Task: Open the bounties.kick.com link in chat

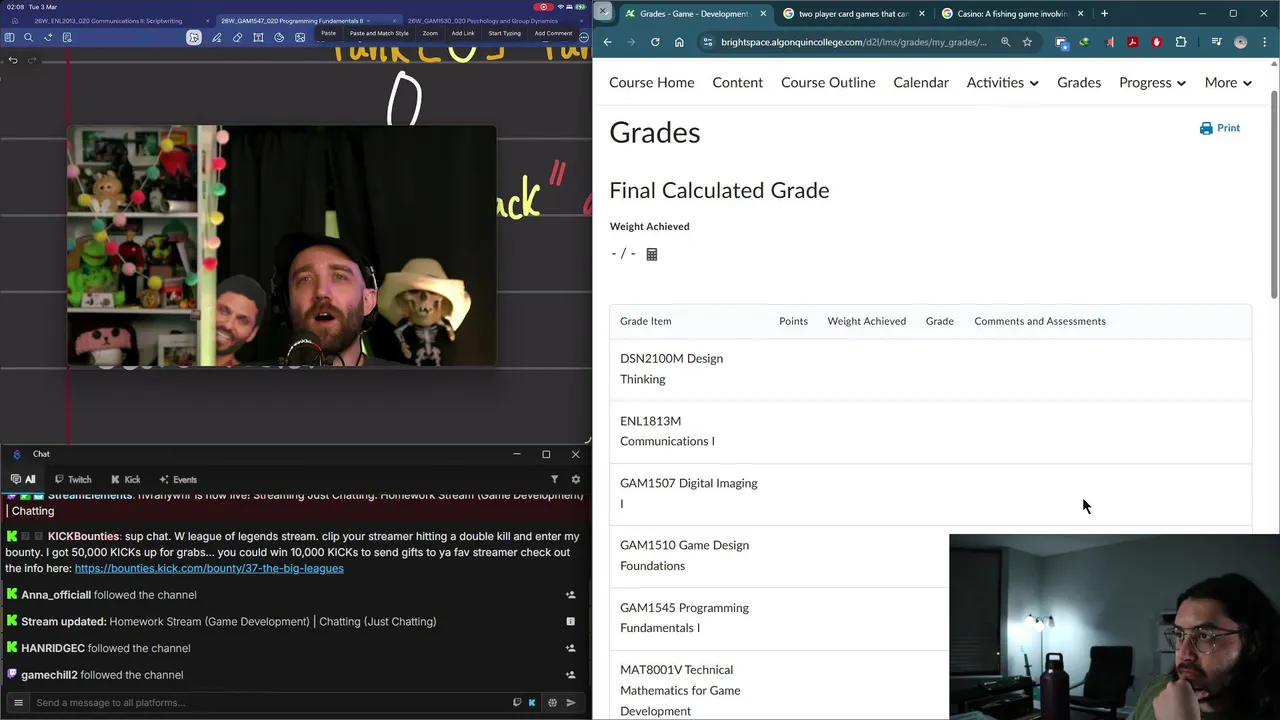Action: click(x=209, y=568)
